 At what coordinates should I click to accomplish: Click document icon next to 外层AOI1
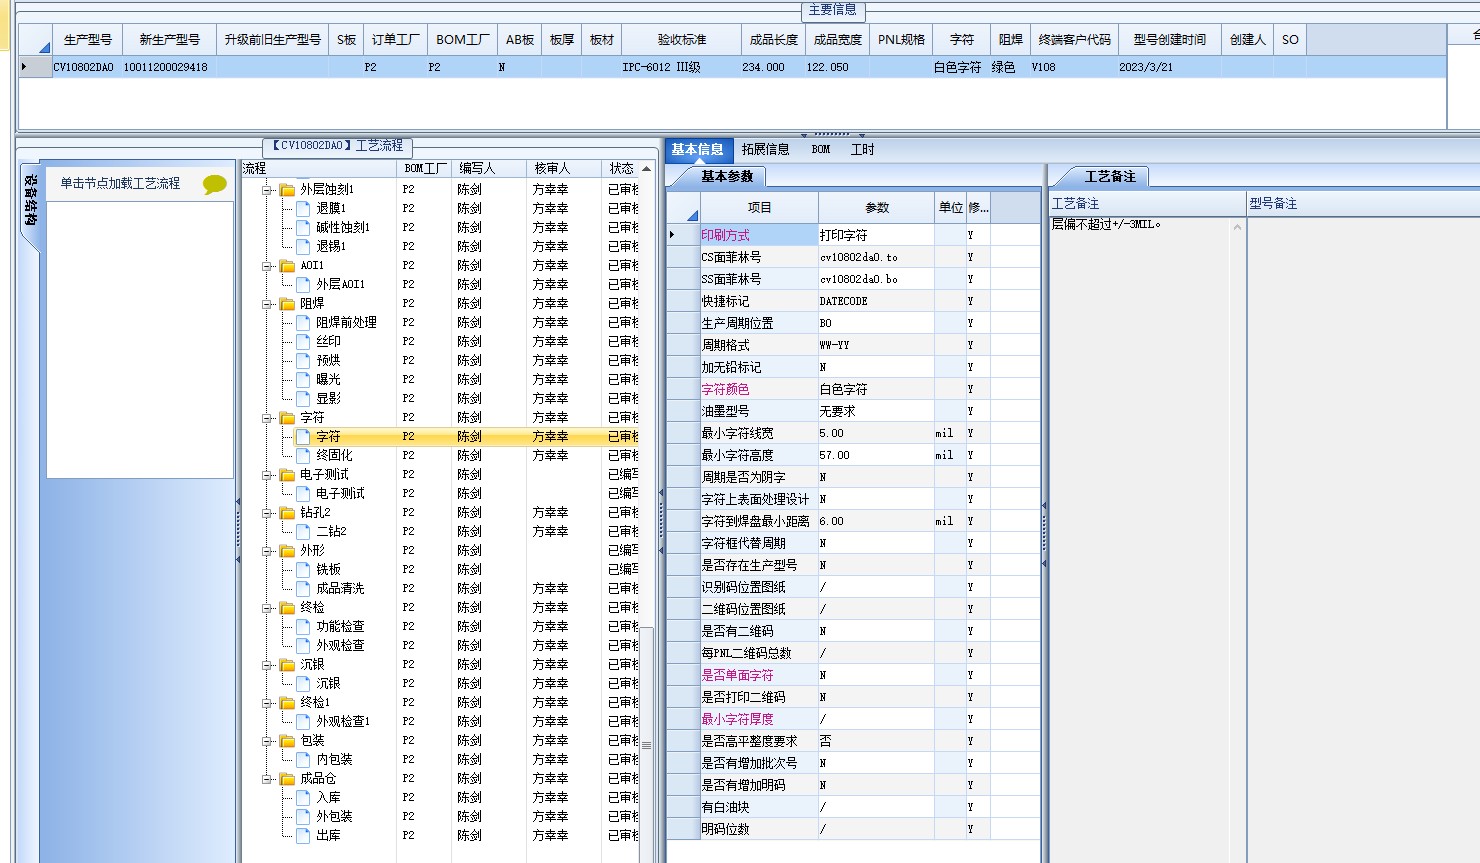(x=303, y=284)
